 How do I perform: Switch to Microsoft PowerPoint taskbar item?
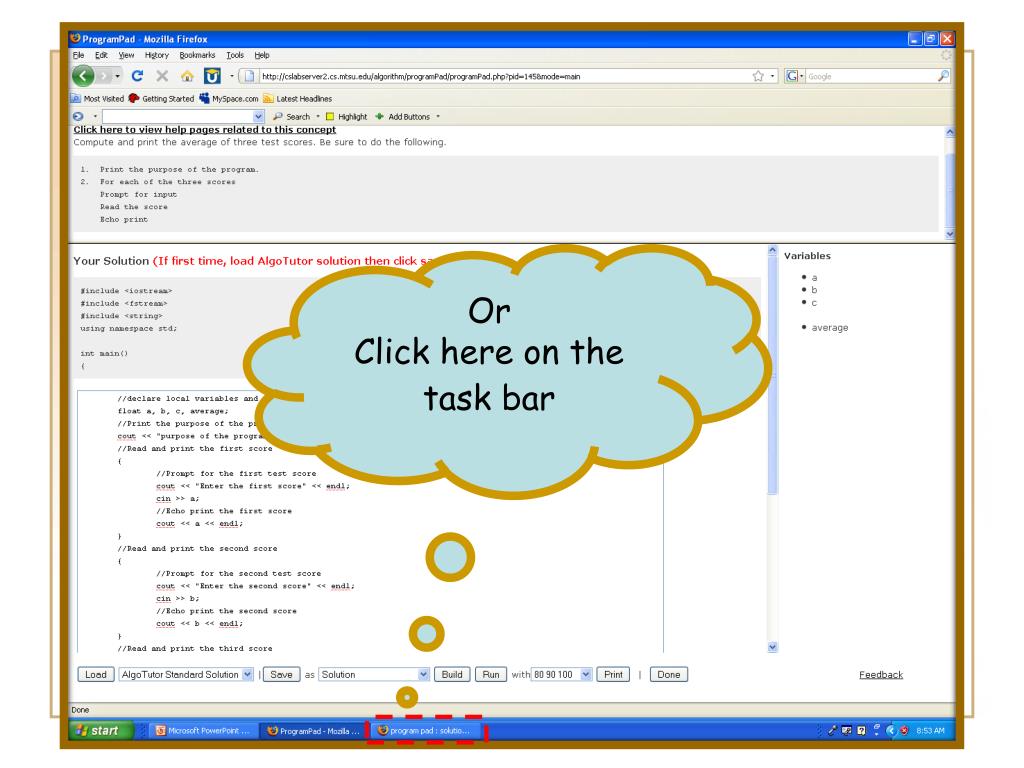[203, 731]
